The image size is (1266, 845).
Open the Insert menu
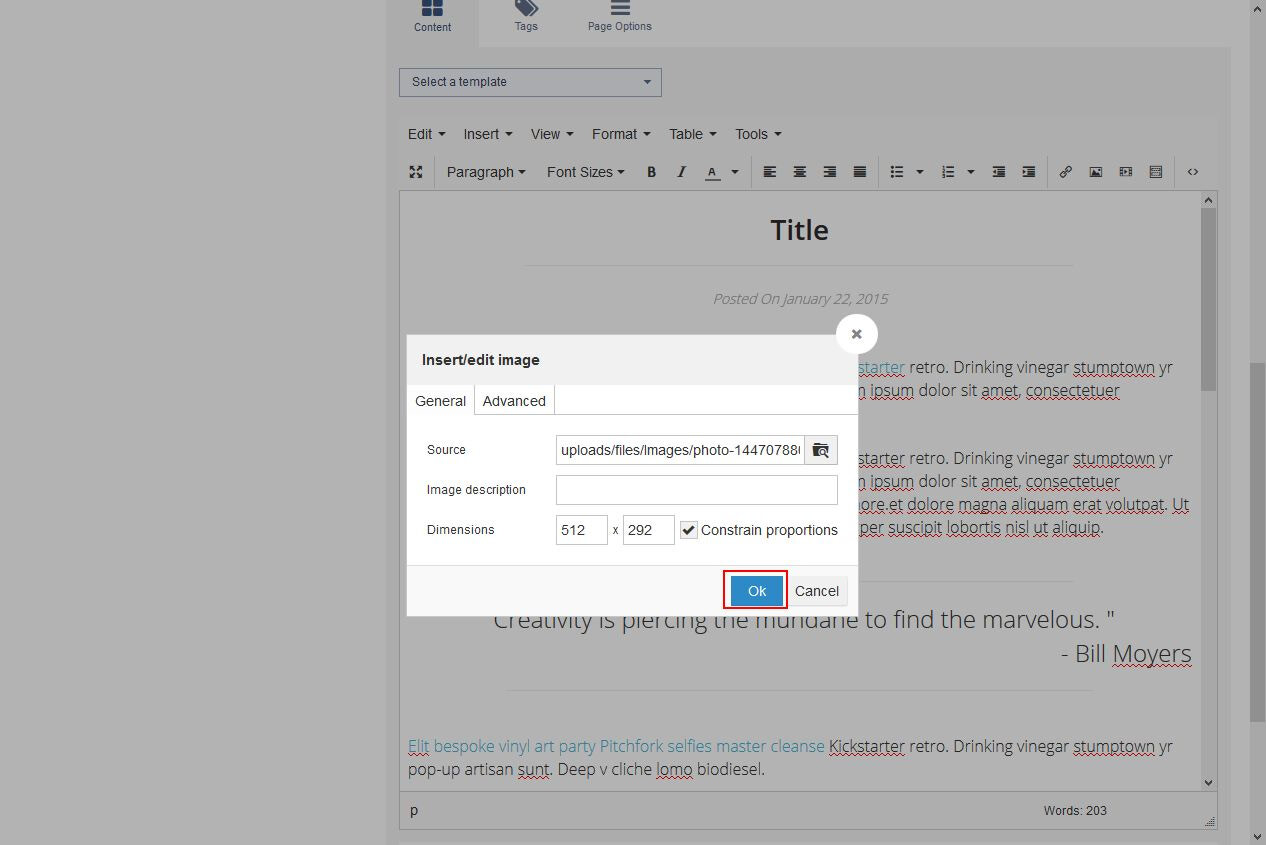[x=487, y=134]
